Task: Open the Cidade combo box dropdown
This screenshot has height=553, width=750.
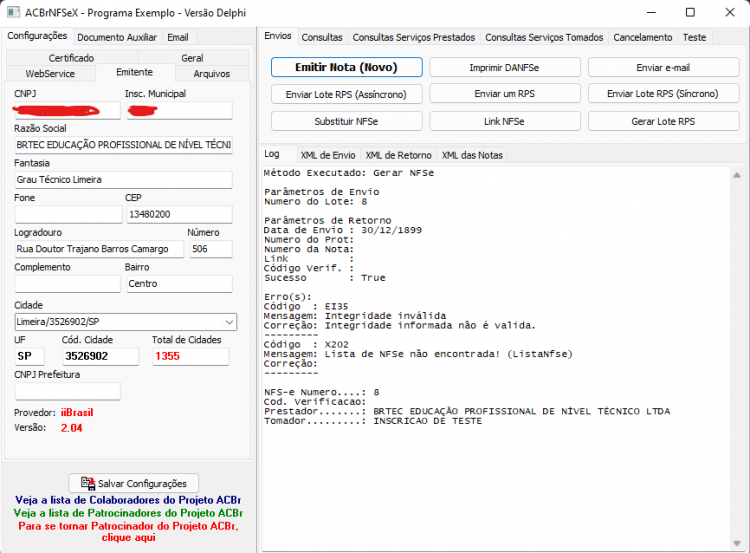Action: [x=230, y=322]
